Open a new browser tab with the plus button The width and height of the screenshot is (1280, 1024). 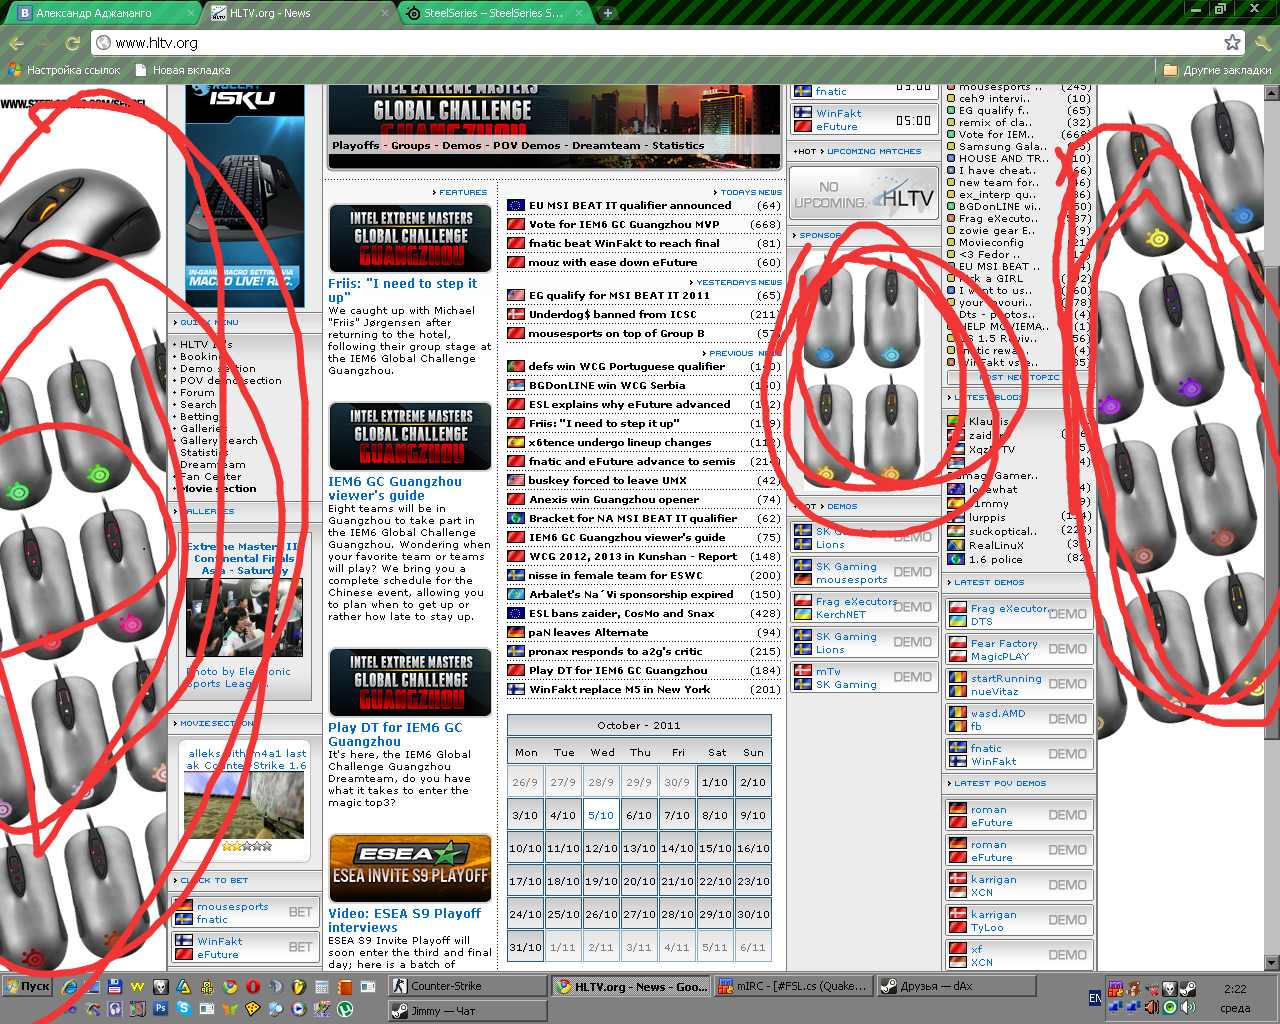coord(607,13)
